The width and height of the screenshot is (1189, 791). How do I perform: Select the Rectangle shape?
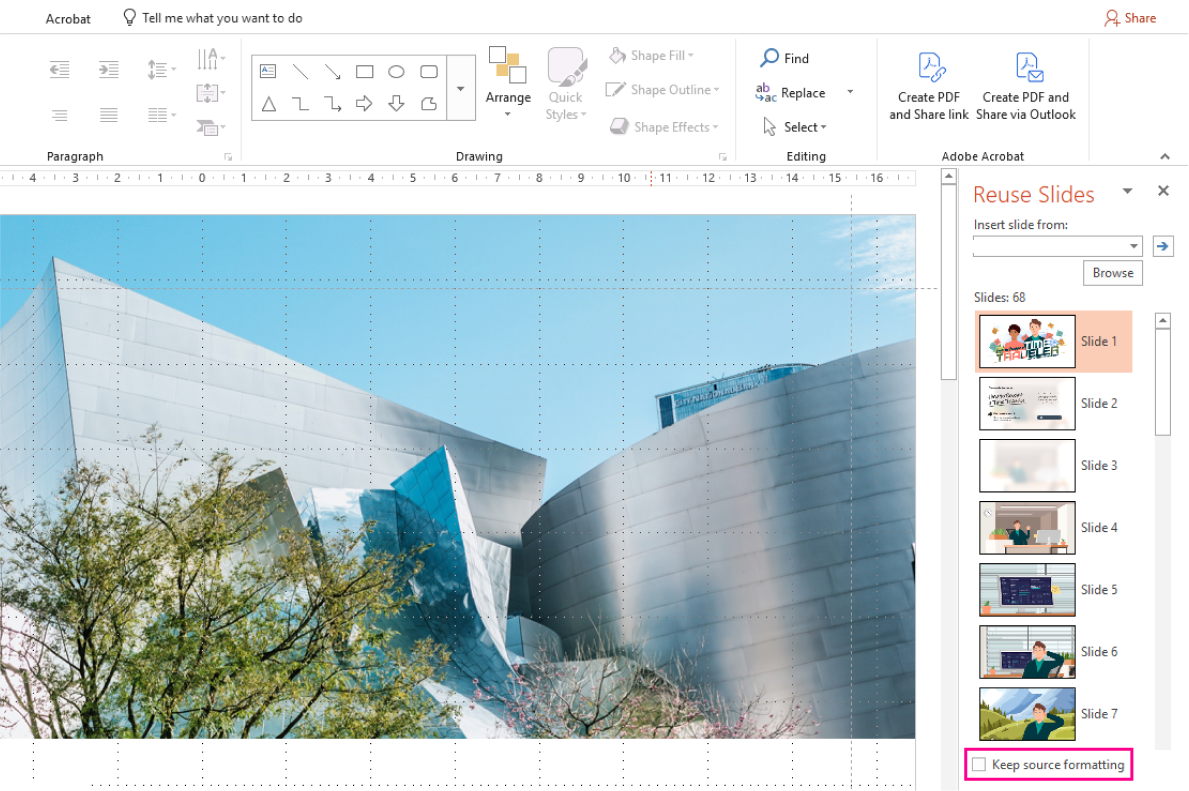(365, 71)
